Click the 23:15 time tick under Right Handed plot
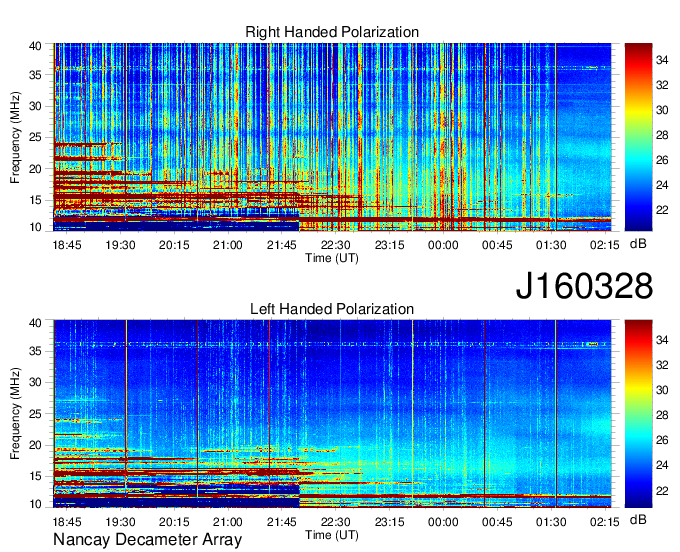 [389, 245]
